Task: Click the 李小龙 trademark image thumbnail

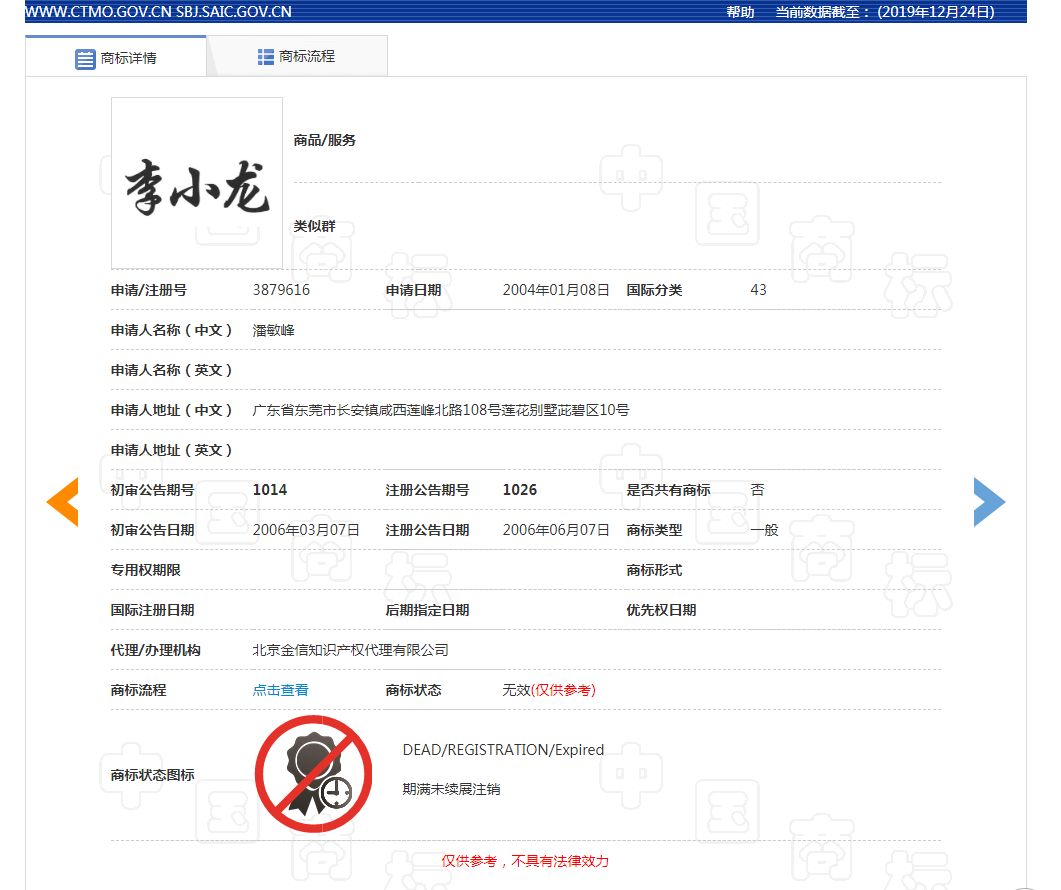Action: [197, 183]
